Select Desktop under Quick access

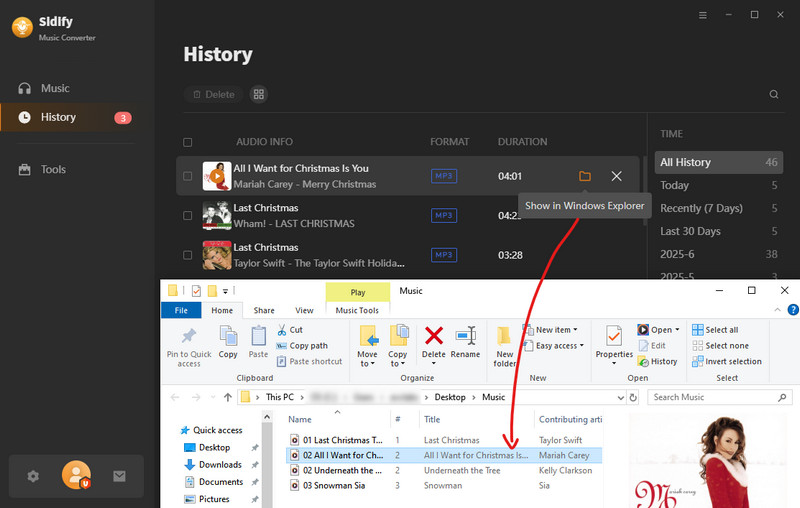pyautogui.click(x=214, y=447)
